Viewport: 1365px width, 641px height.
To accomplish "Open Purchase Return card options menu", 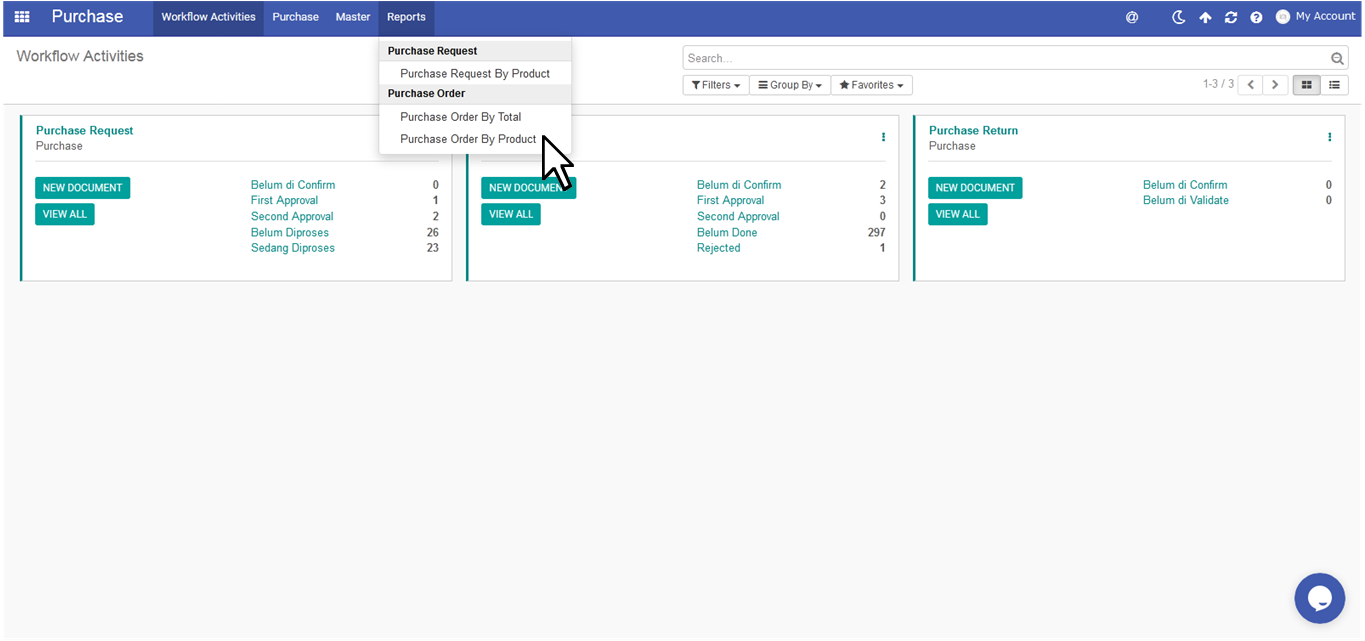I will click(x=1329, y=137).
